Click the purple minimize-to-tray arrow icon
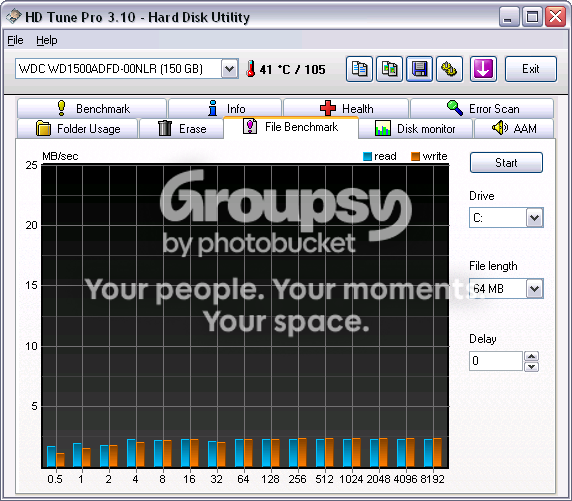Viewport: 572px width, 501px height. coord(483,69)
